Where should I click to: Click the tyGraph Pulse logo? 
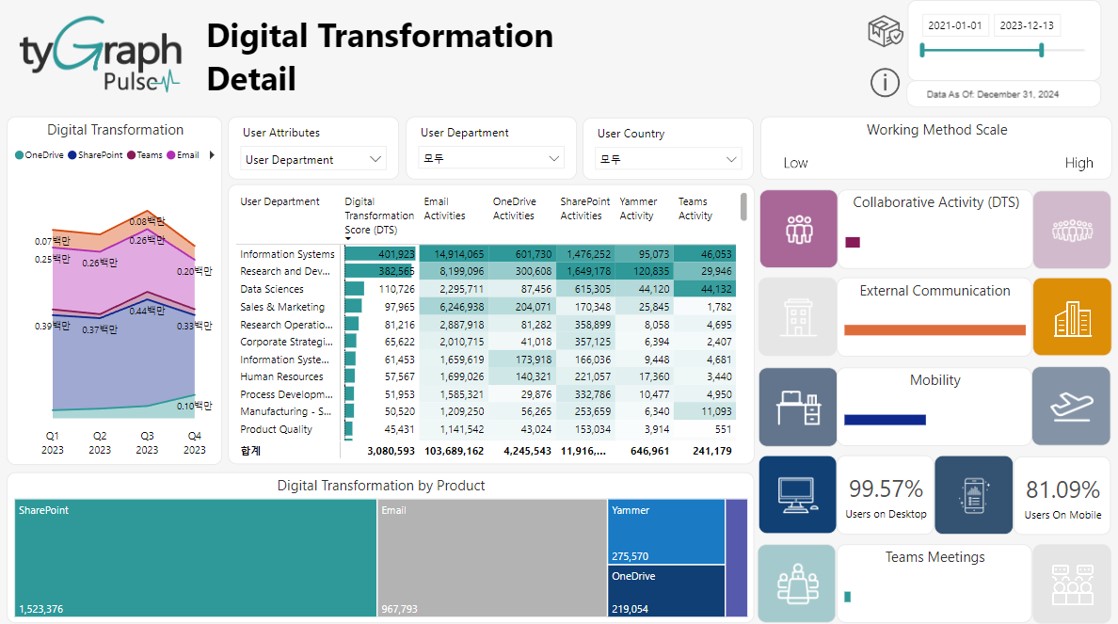pos(101,55)
